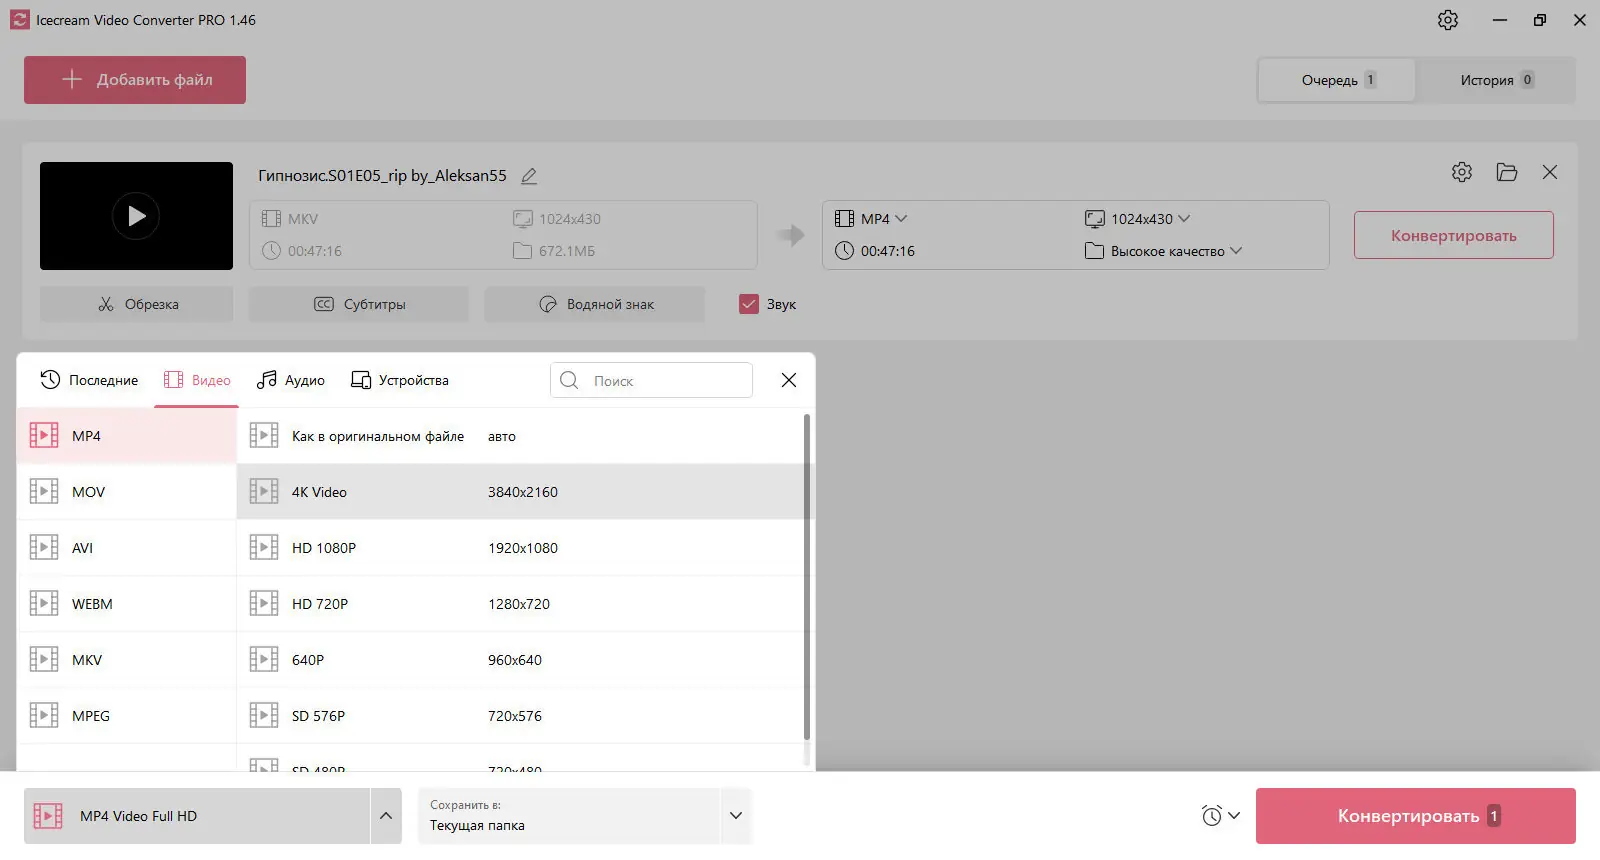Screen dimensions: 1600x860
Task: Play the video preview thumbnail
Action: click(x=136, y=216)
